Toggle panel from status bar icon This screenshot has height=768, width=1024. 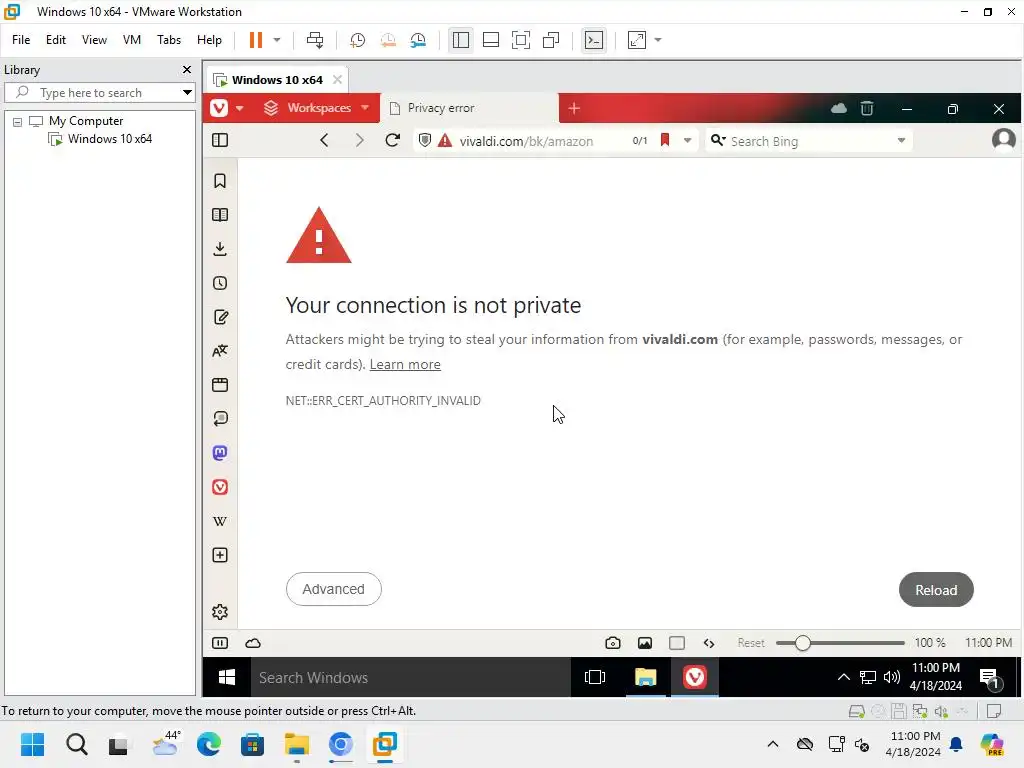click(220, 643)
